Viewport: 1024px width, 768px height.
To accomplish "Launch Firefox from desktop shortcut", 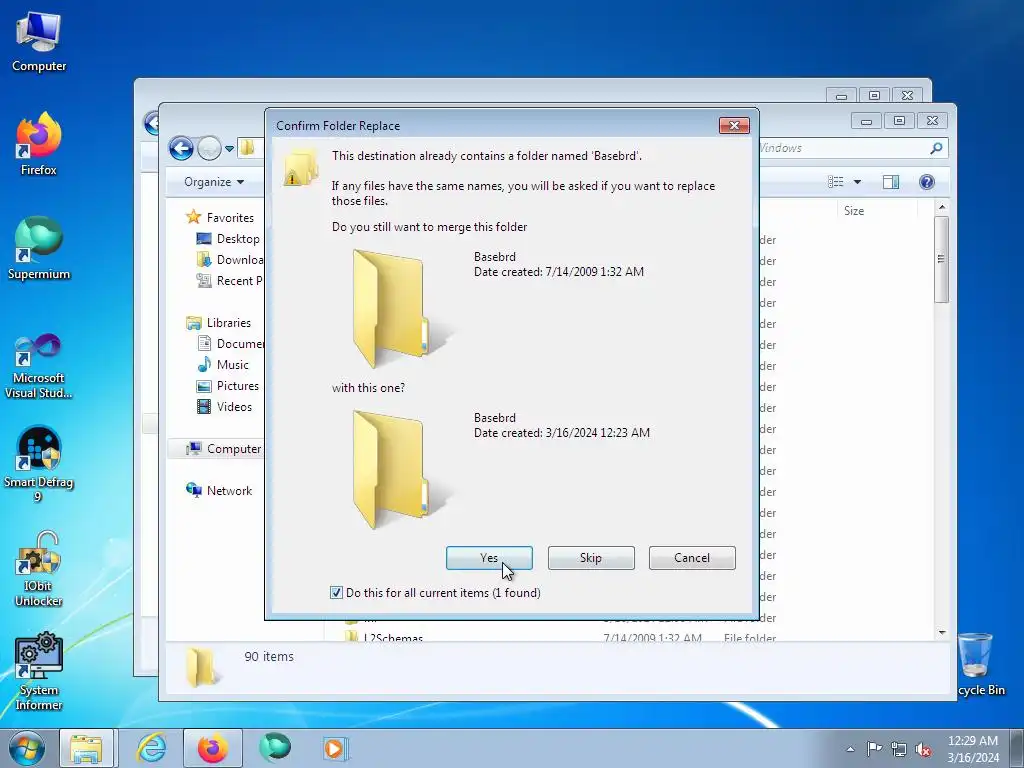I will click(x=39, y=144).
